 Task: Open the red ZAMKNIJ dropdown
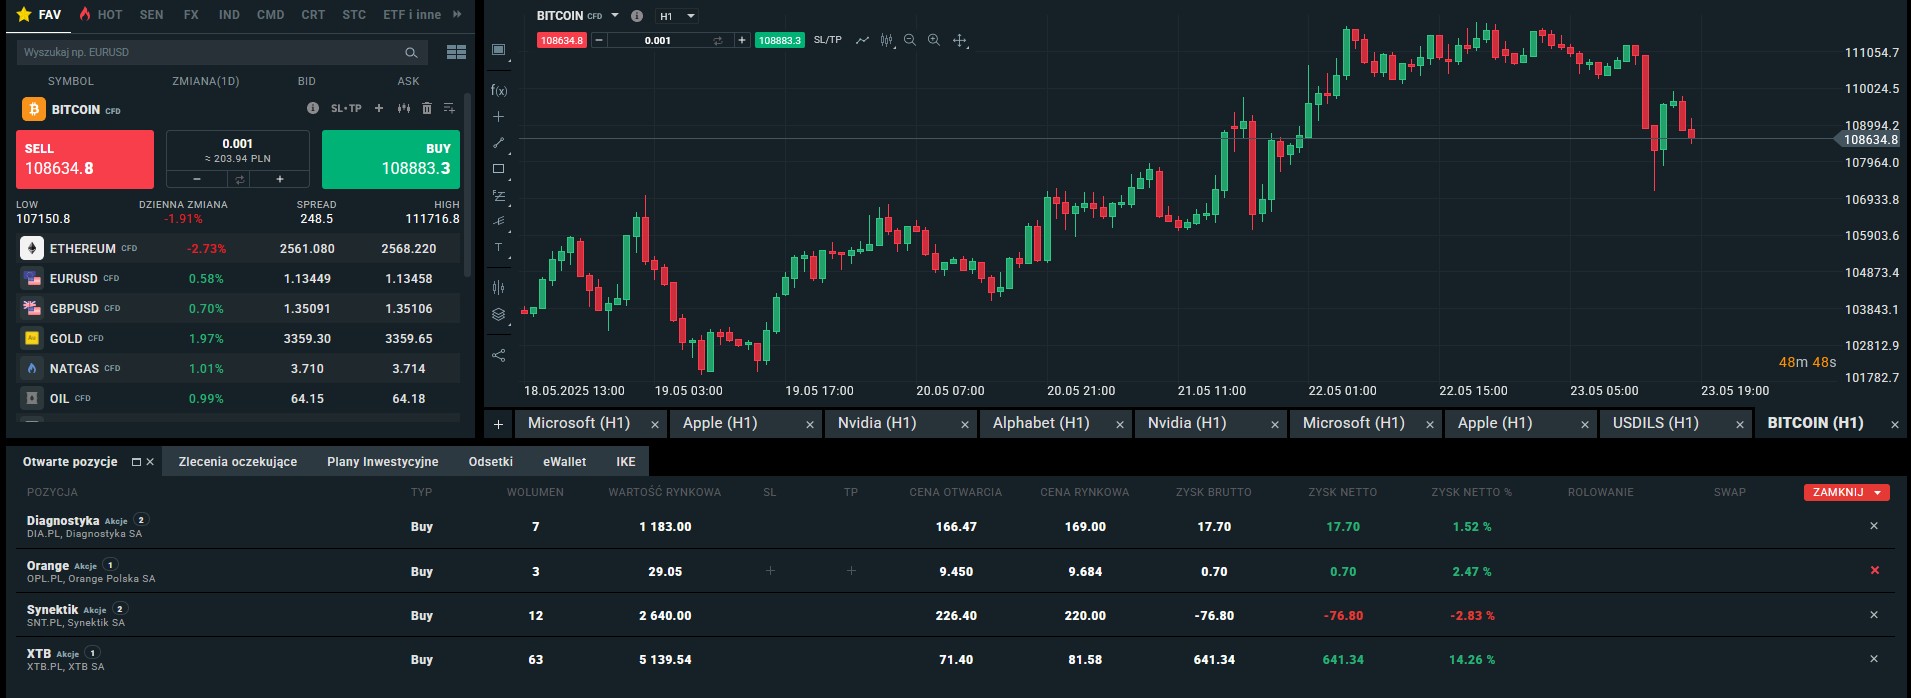(1846, 492)
